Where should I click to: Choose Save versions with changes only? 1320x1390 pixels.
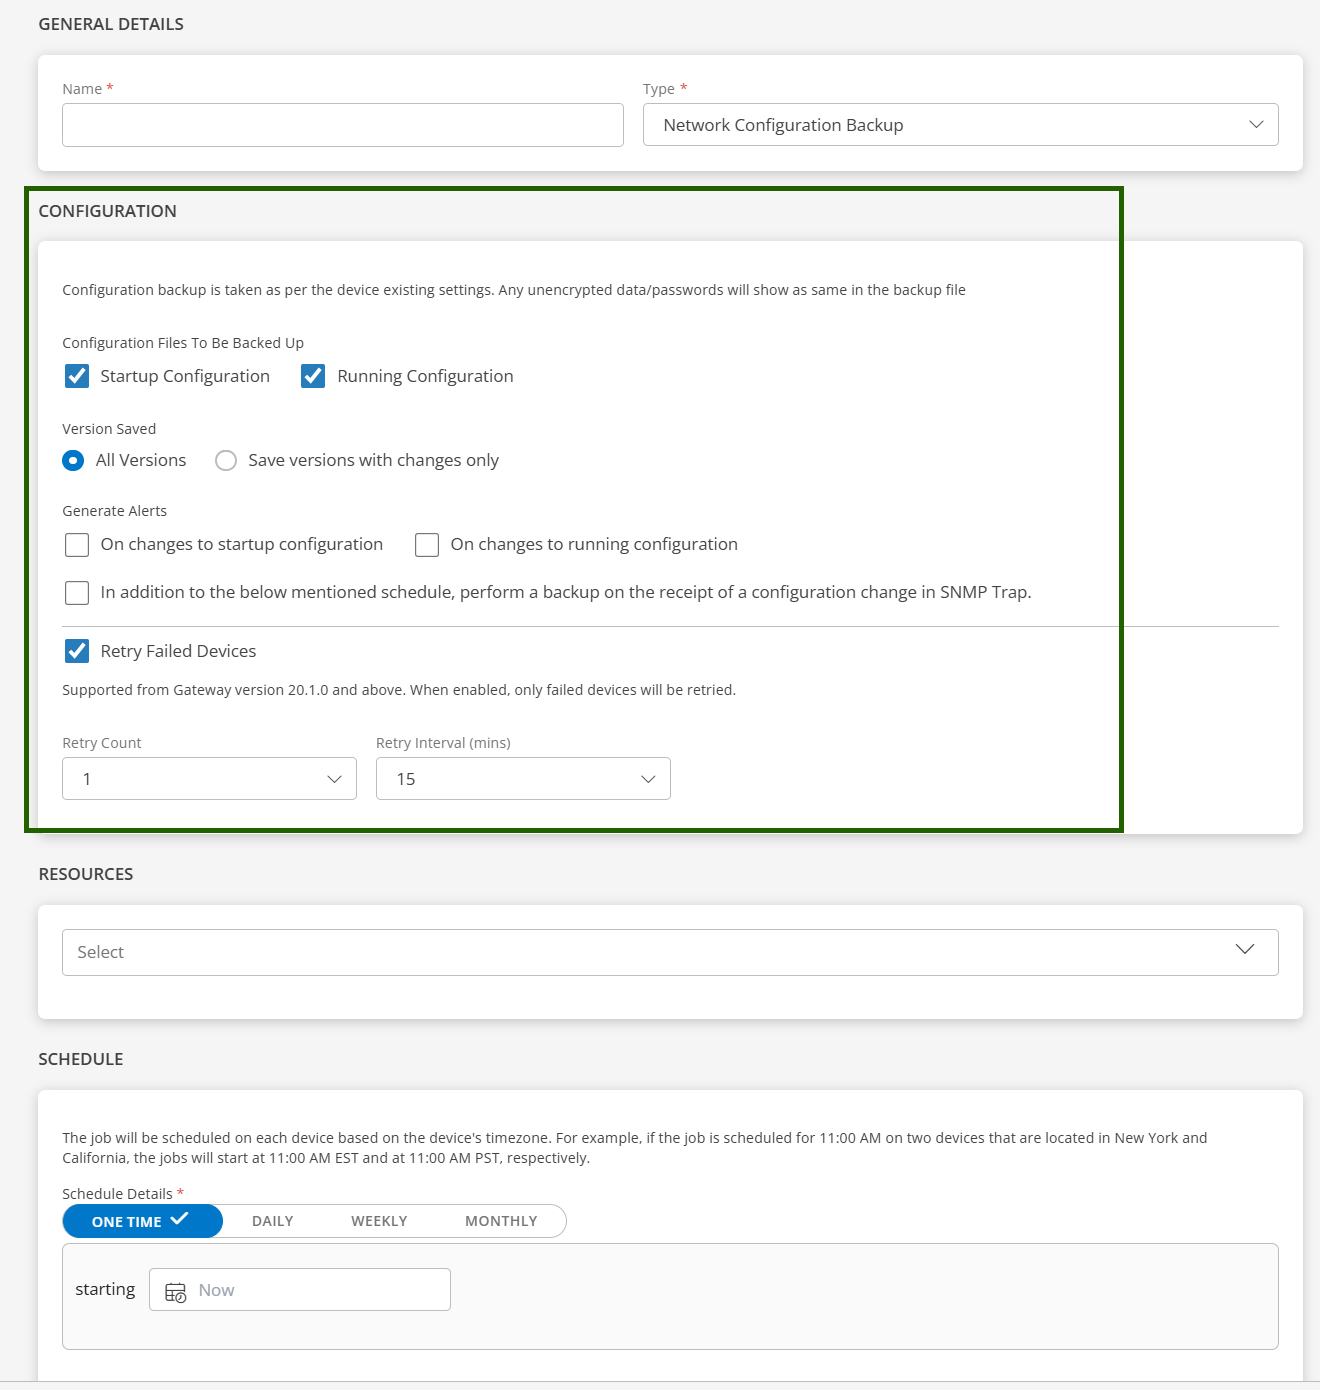(226, 460)
